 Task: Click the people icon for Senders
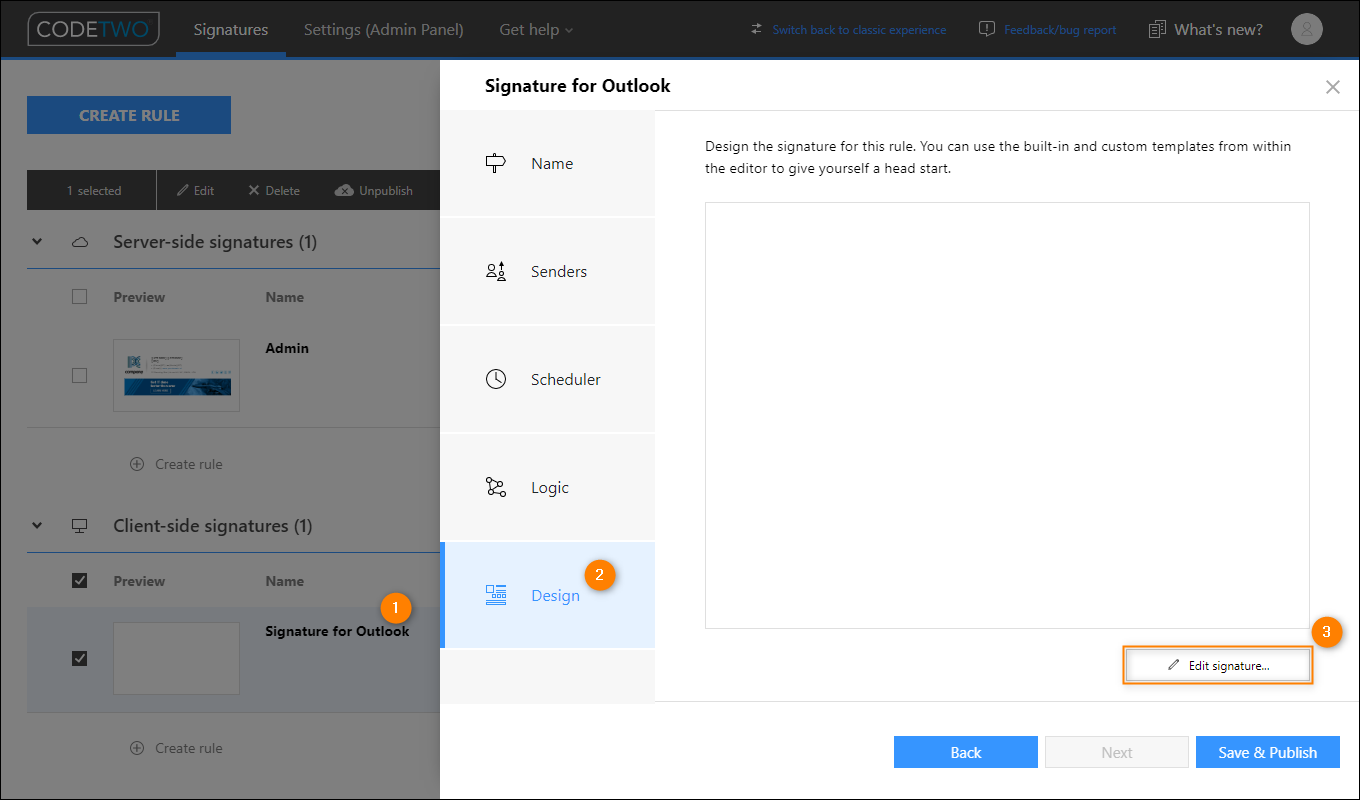496,271
